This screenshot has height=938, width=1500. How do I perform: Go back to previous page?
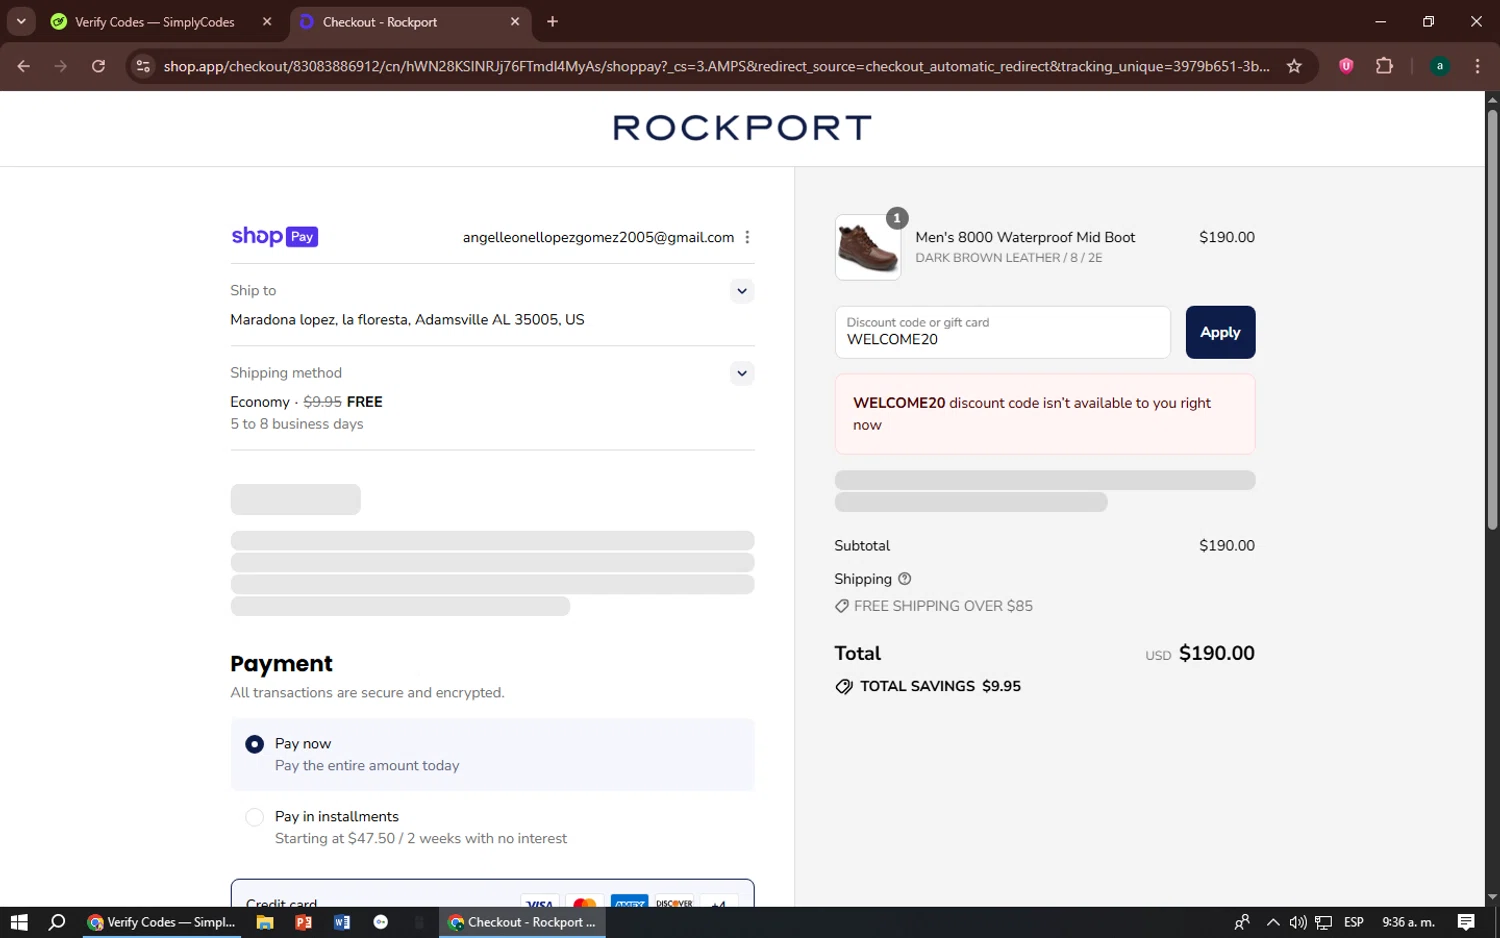click(24, 66)
